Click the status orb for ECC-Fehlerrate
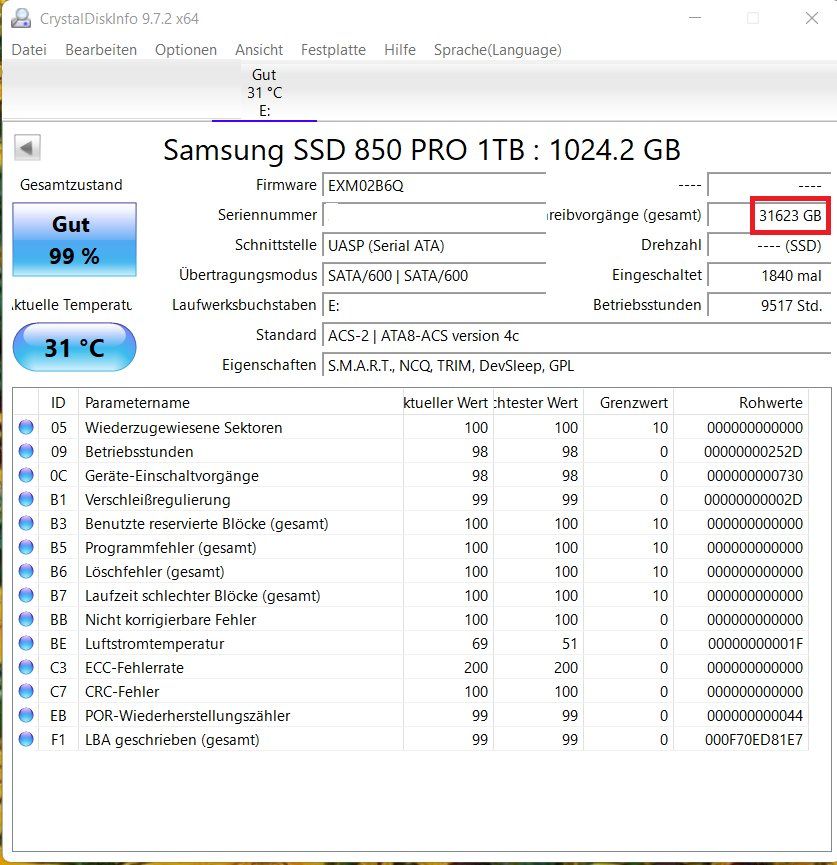 pos(26,668)
